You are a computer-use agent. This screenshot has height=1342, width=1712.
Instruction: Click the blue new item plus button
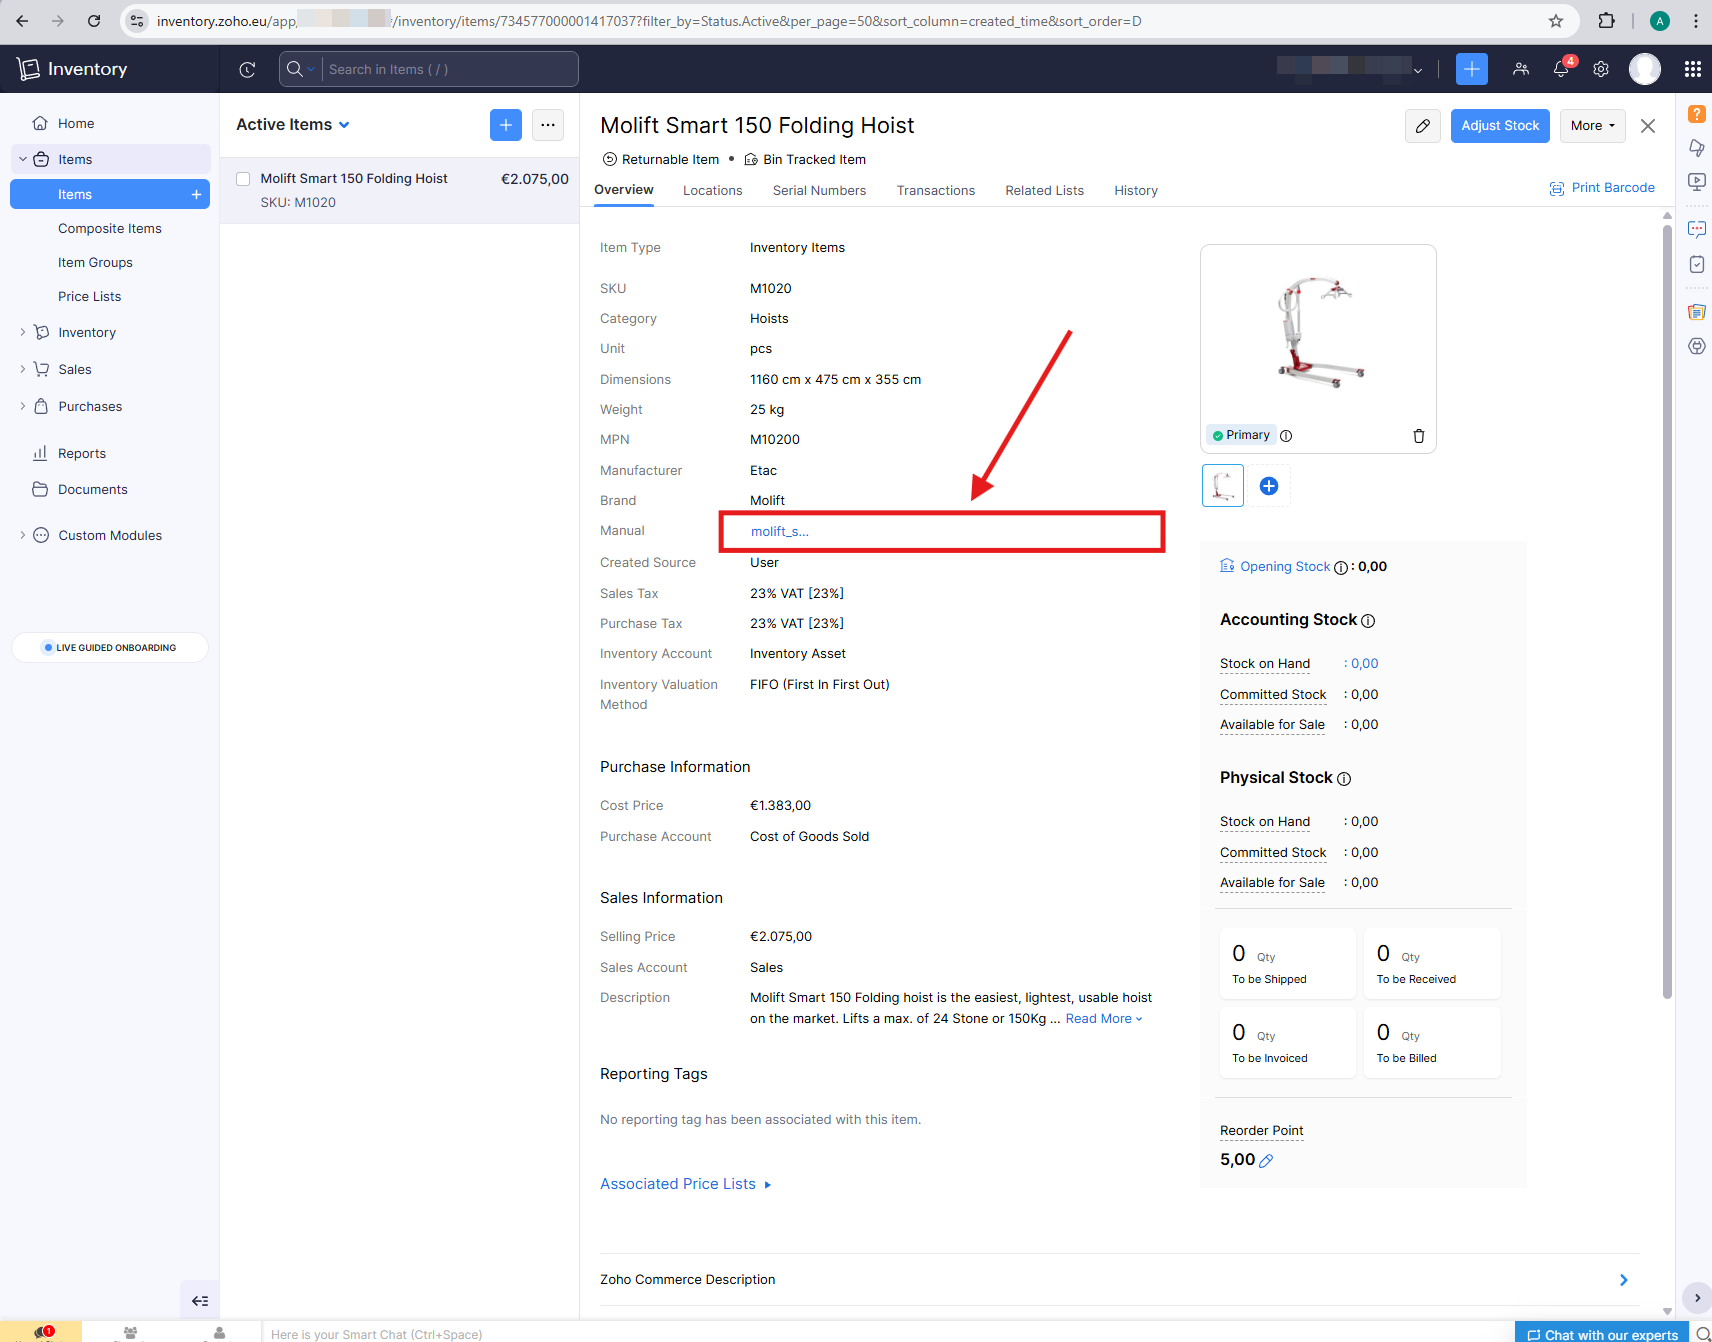click(x=505, y=125)
